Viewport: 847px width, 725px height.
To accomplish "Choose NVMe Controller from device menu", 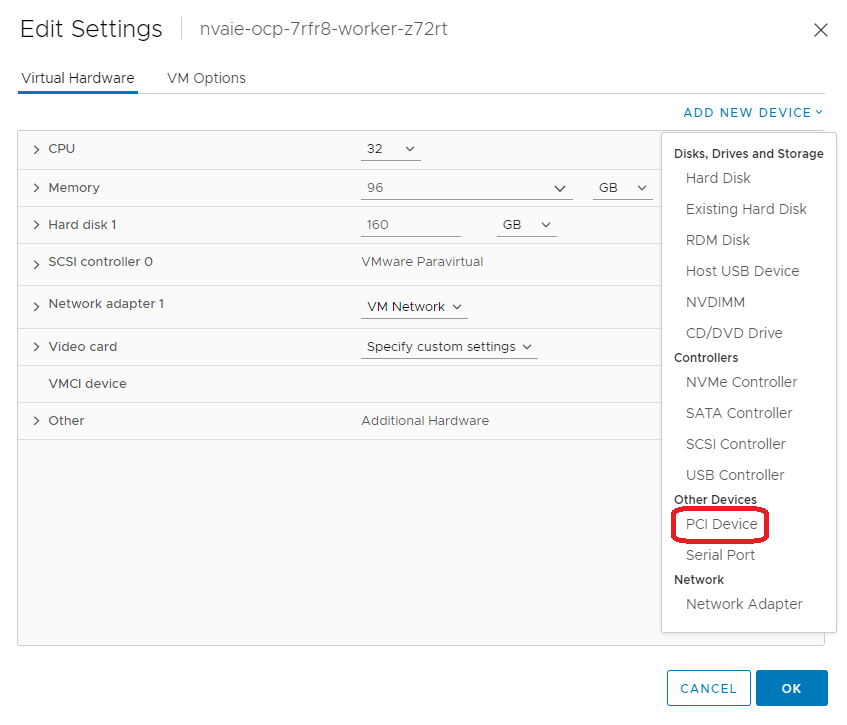I will click(741, 382).
